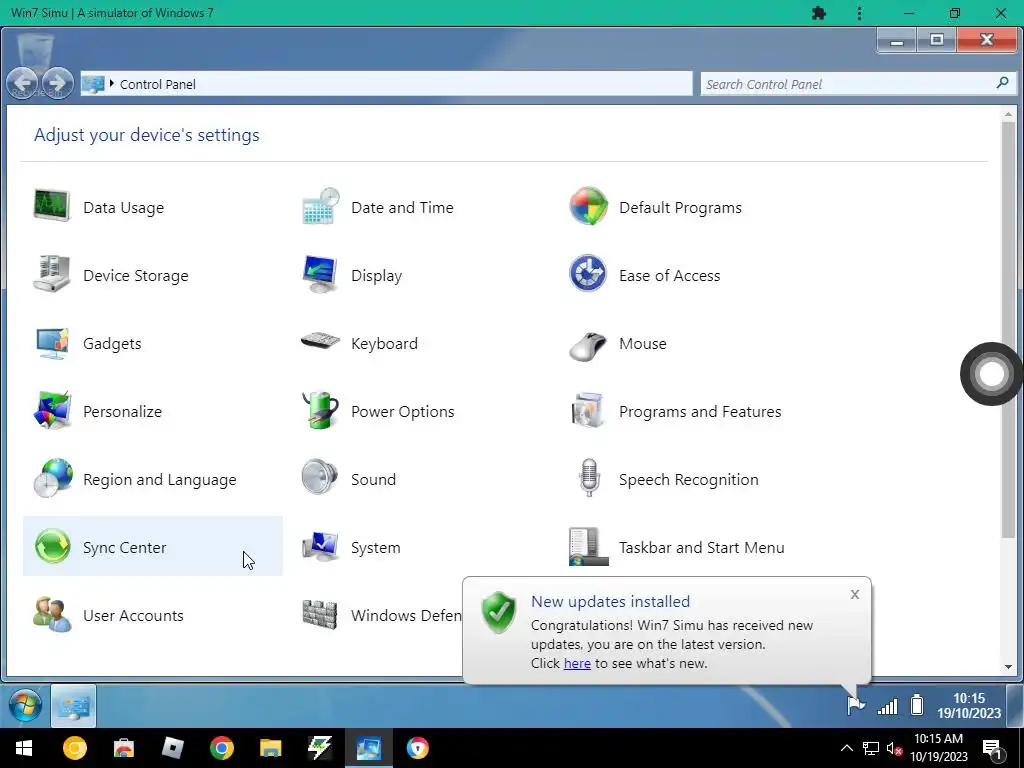Screen dimensions: 1024x768
Task: Open the Win7 Start orb
Action: (25, 706)
